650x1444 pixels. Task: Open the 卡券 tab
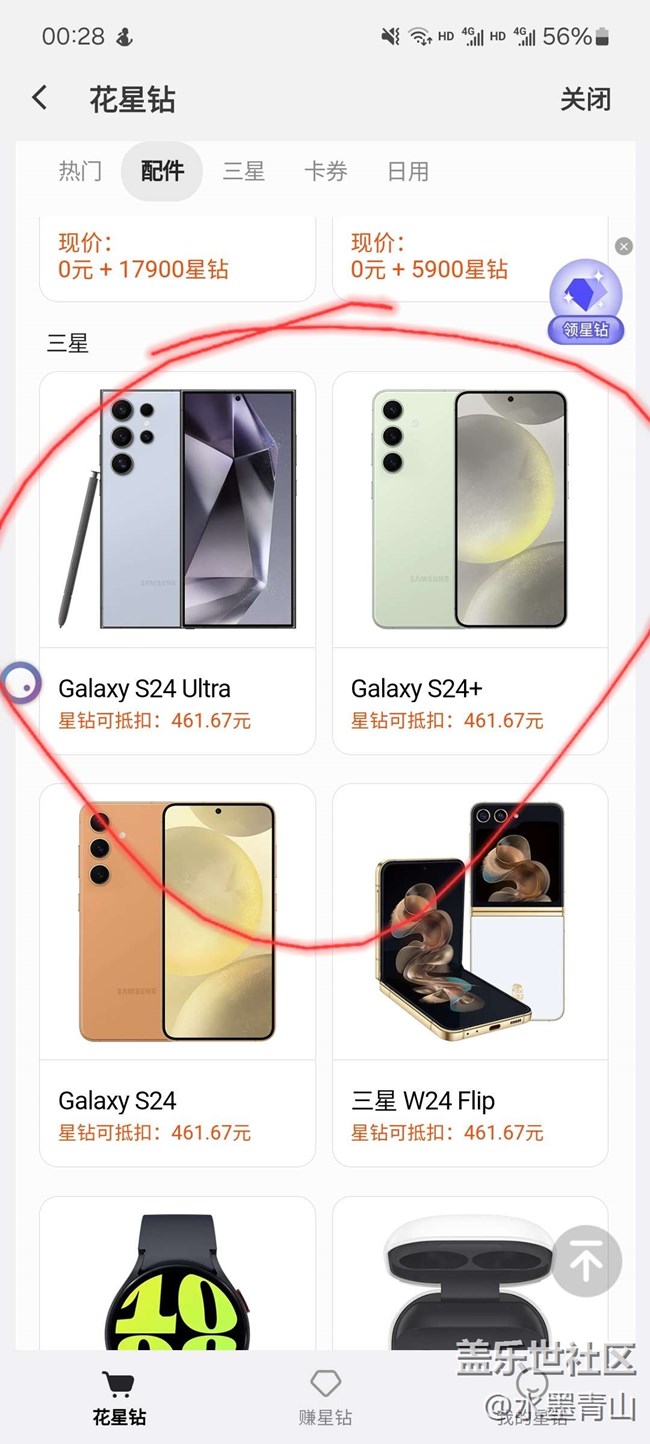pos(326,171)
